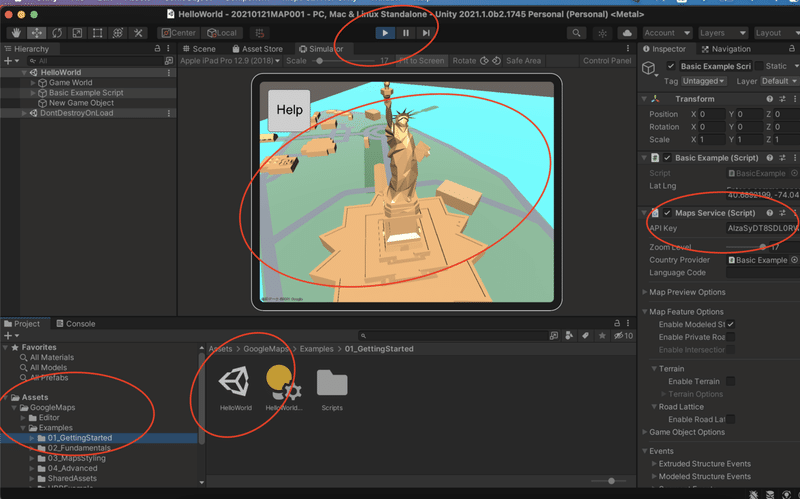Select the Rotate tool
Image resolution: width=800 pixels, height=499 pixels.
[x=57, y=33]
